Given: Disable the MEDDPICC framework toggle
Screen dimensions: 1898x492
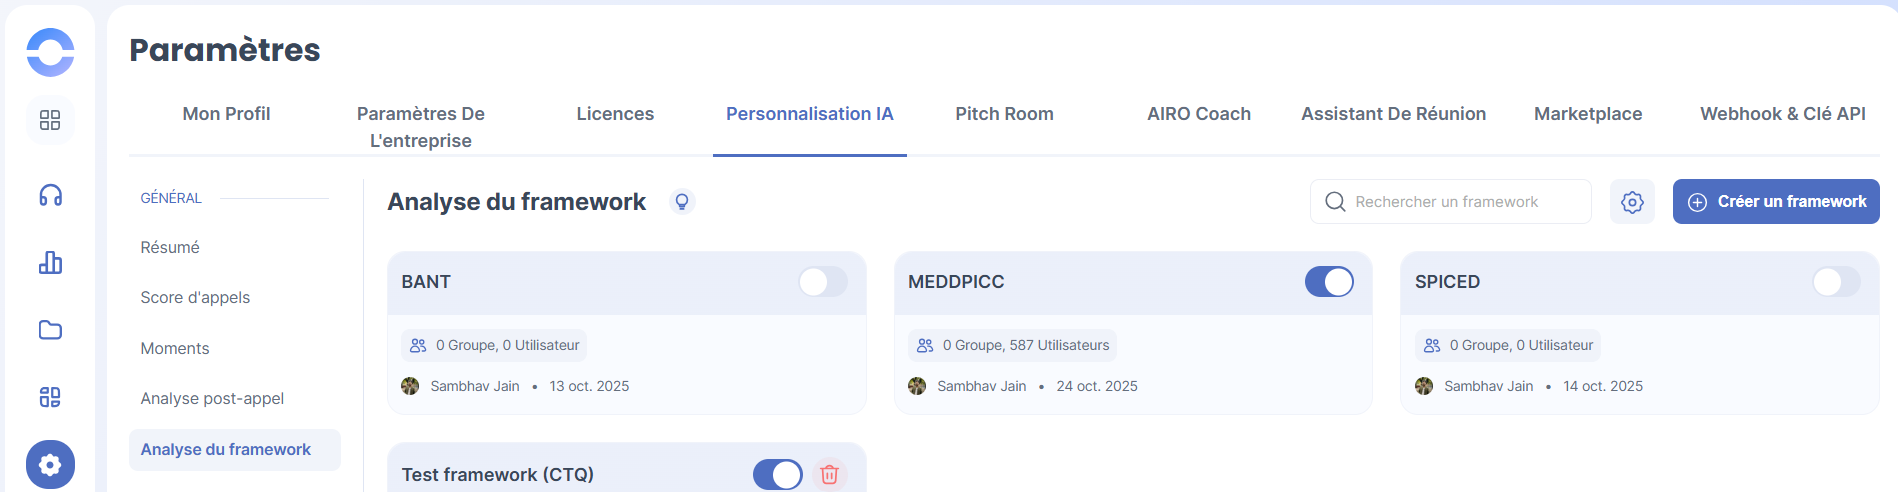Looking at the screenshot, I should (1329, 282).
